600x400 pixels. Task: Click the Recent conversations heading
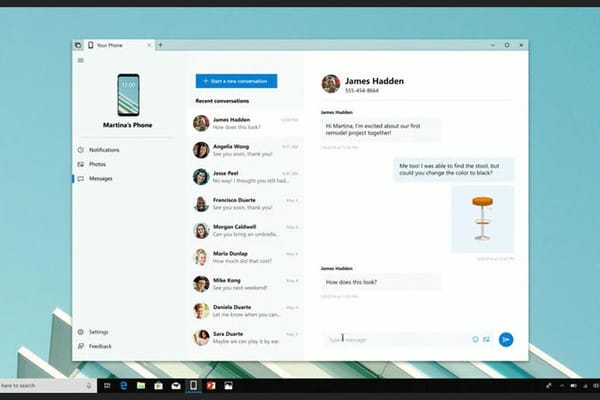[222, 101]
